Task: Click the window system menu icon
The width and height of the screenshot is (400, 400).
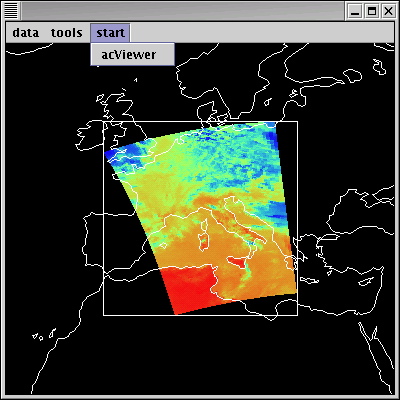Action: coord(11,11)
